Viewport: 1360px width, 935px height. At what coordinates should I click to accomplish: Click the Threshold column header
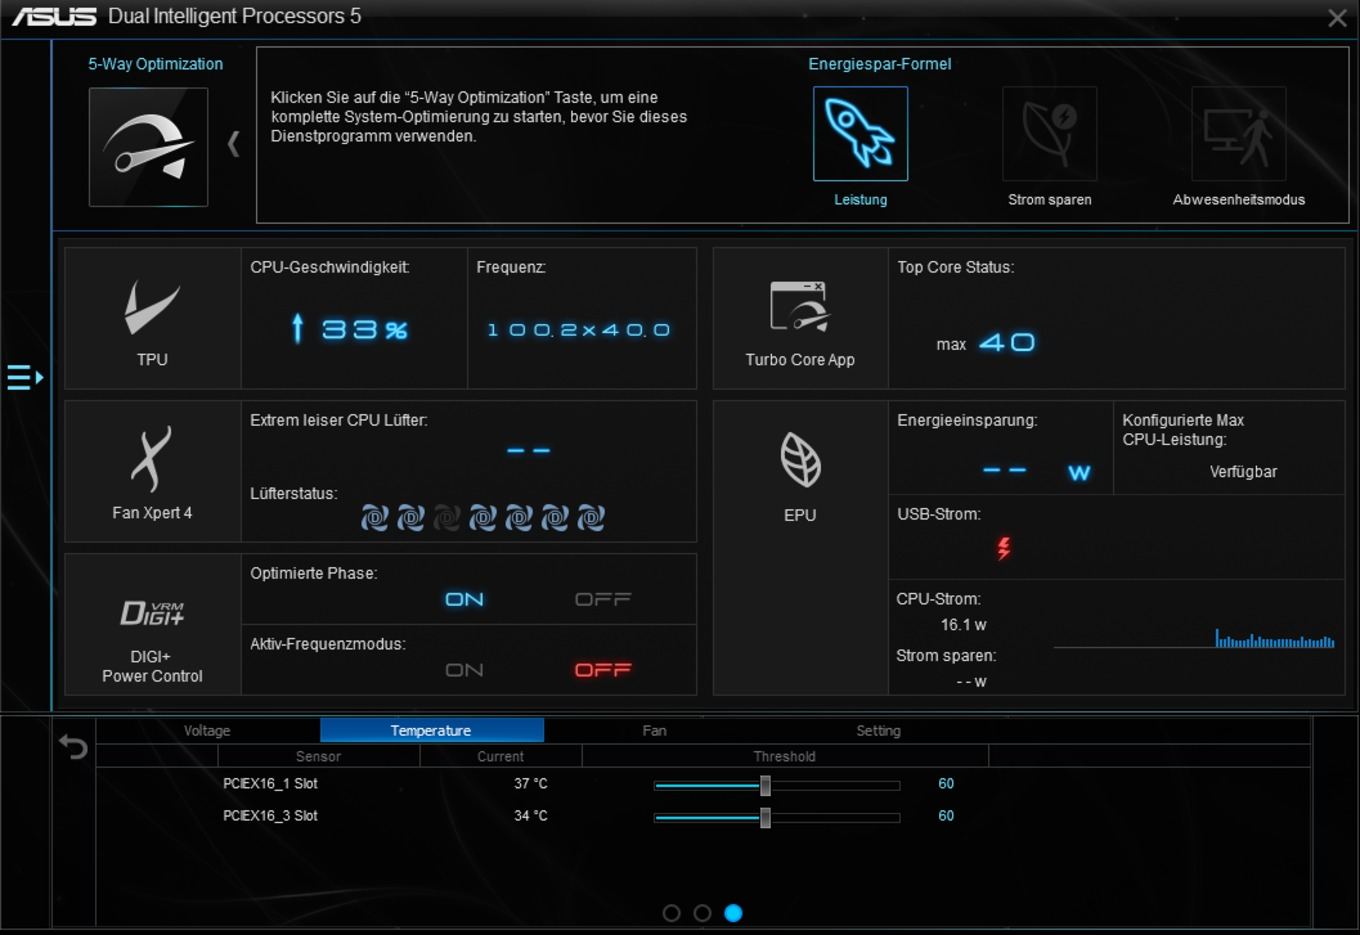coord(784,756)
